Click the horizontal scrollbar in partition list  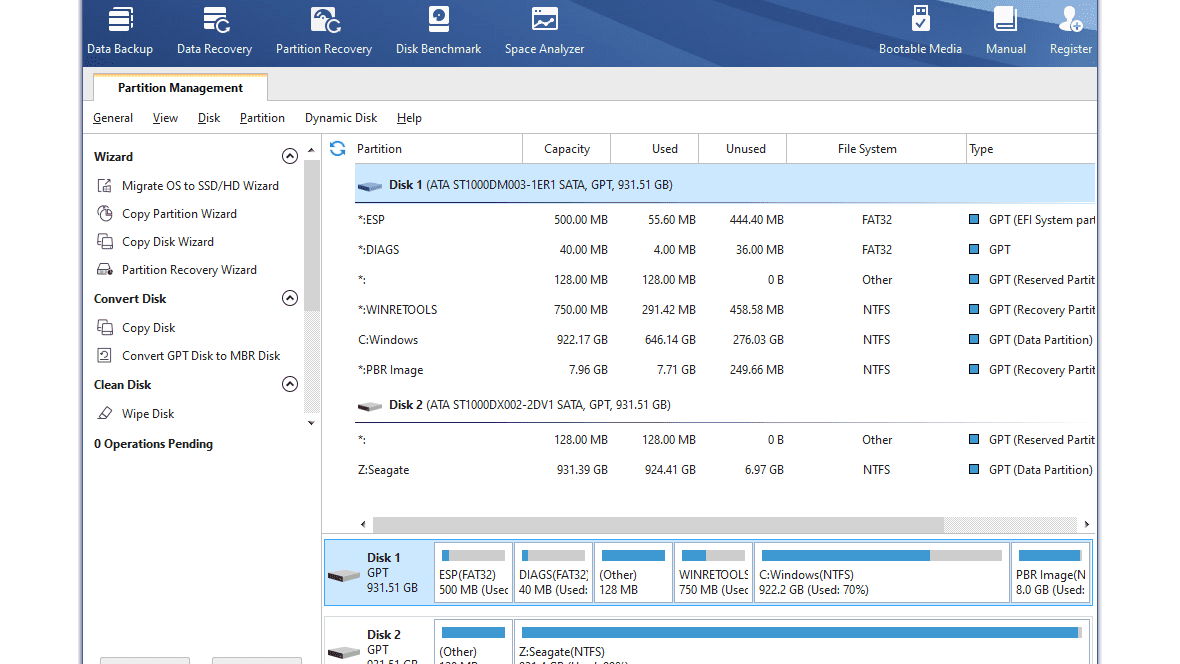point(658,525)
